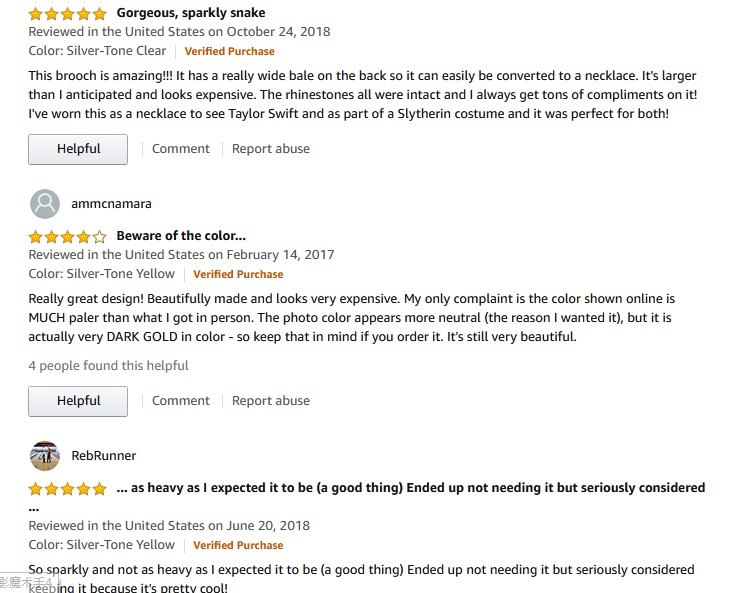This screenshot has width=750, height=593.
Task: Click the five-star rating on snake review
Action: tap(67, 14)
